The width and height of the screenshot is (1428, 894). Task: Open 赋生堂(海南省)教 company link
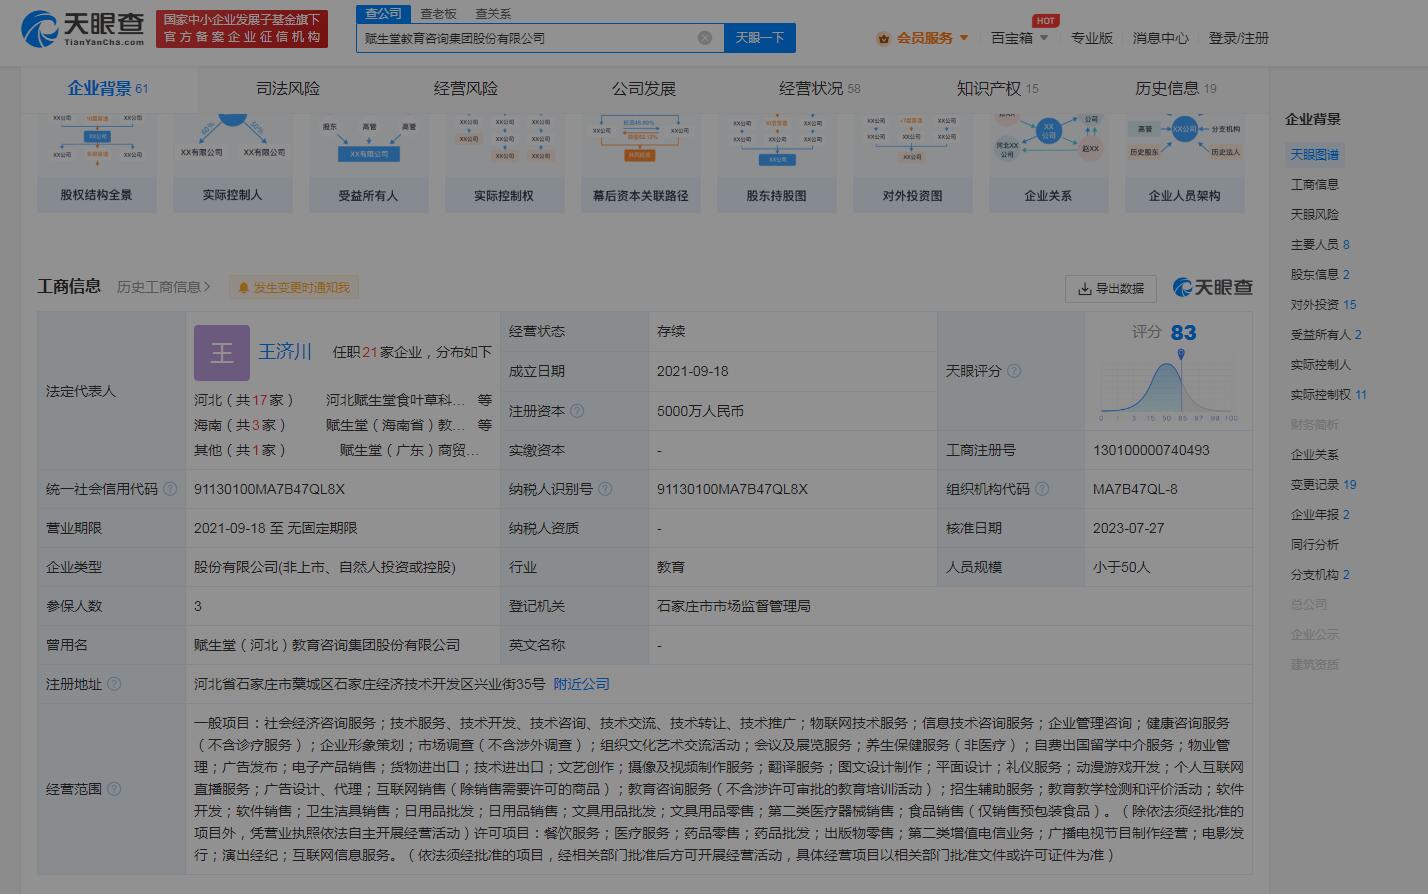tap(396, 425)
